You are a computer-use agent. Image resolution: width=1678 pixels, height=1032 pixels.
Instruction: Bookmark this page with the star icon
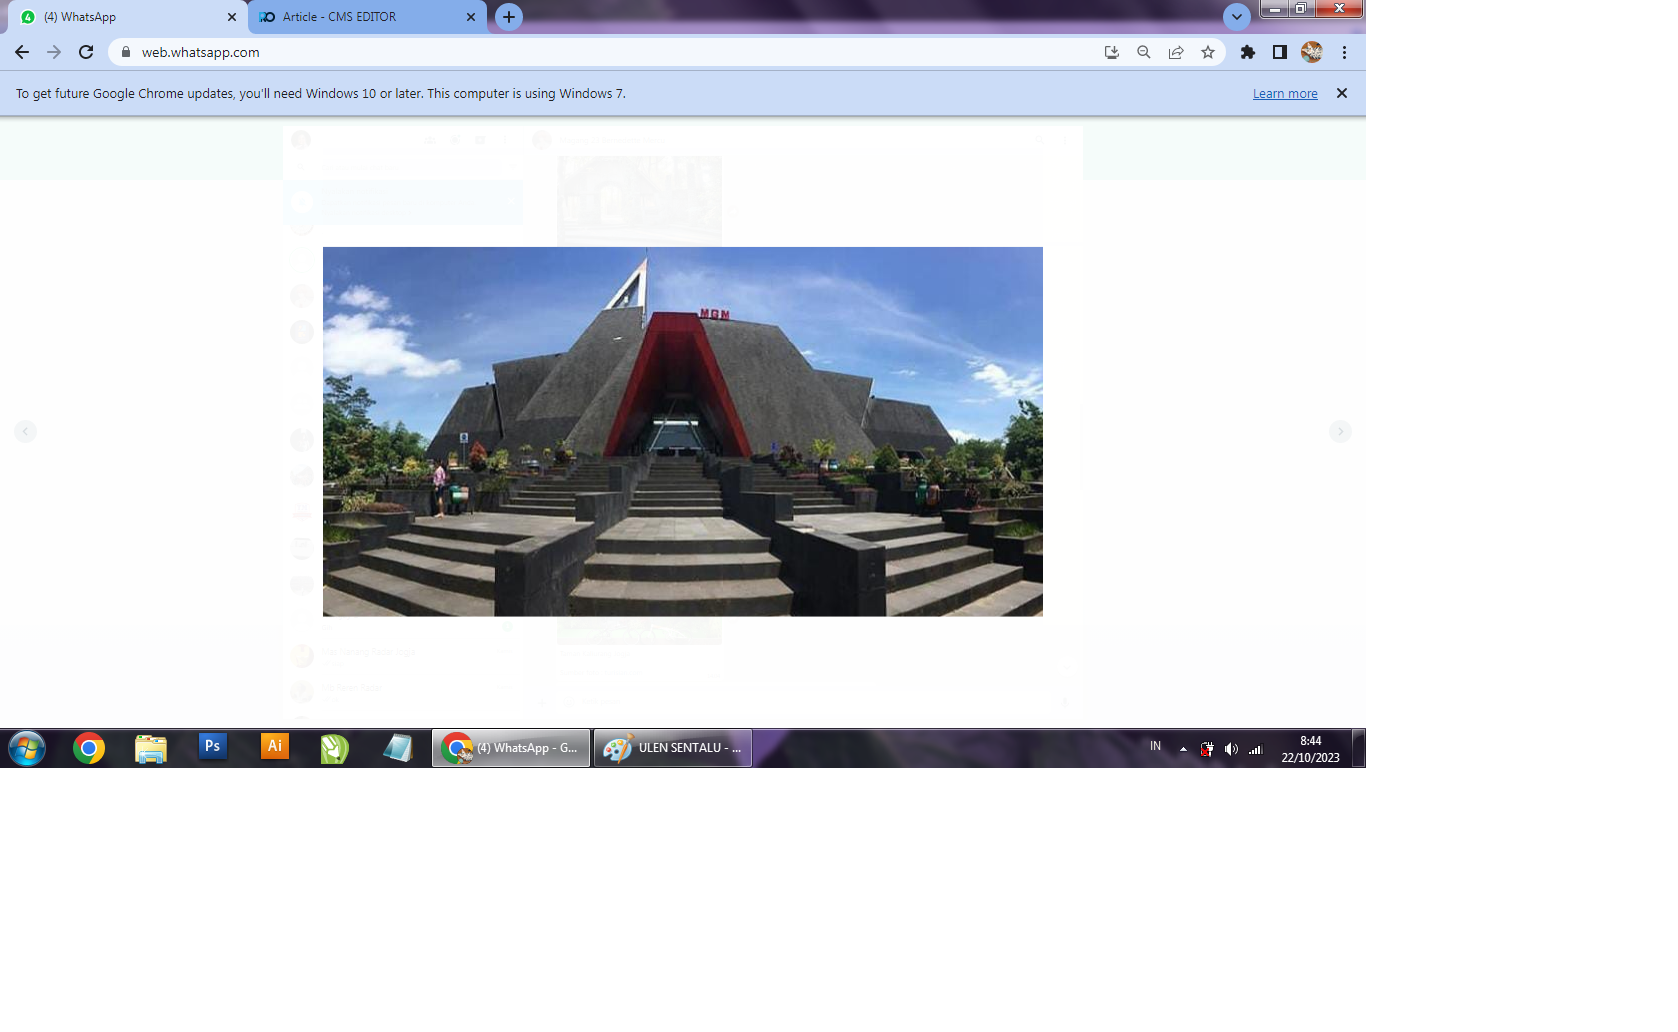pyautogui.click(x=1208, y=52)
